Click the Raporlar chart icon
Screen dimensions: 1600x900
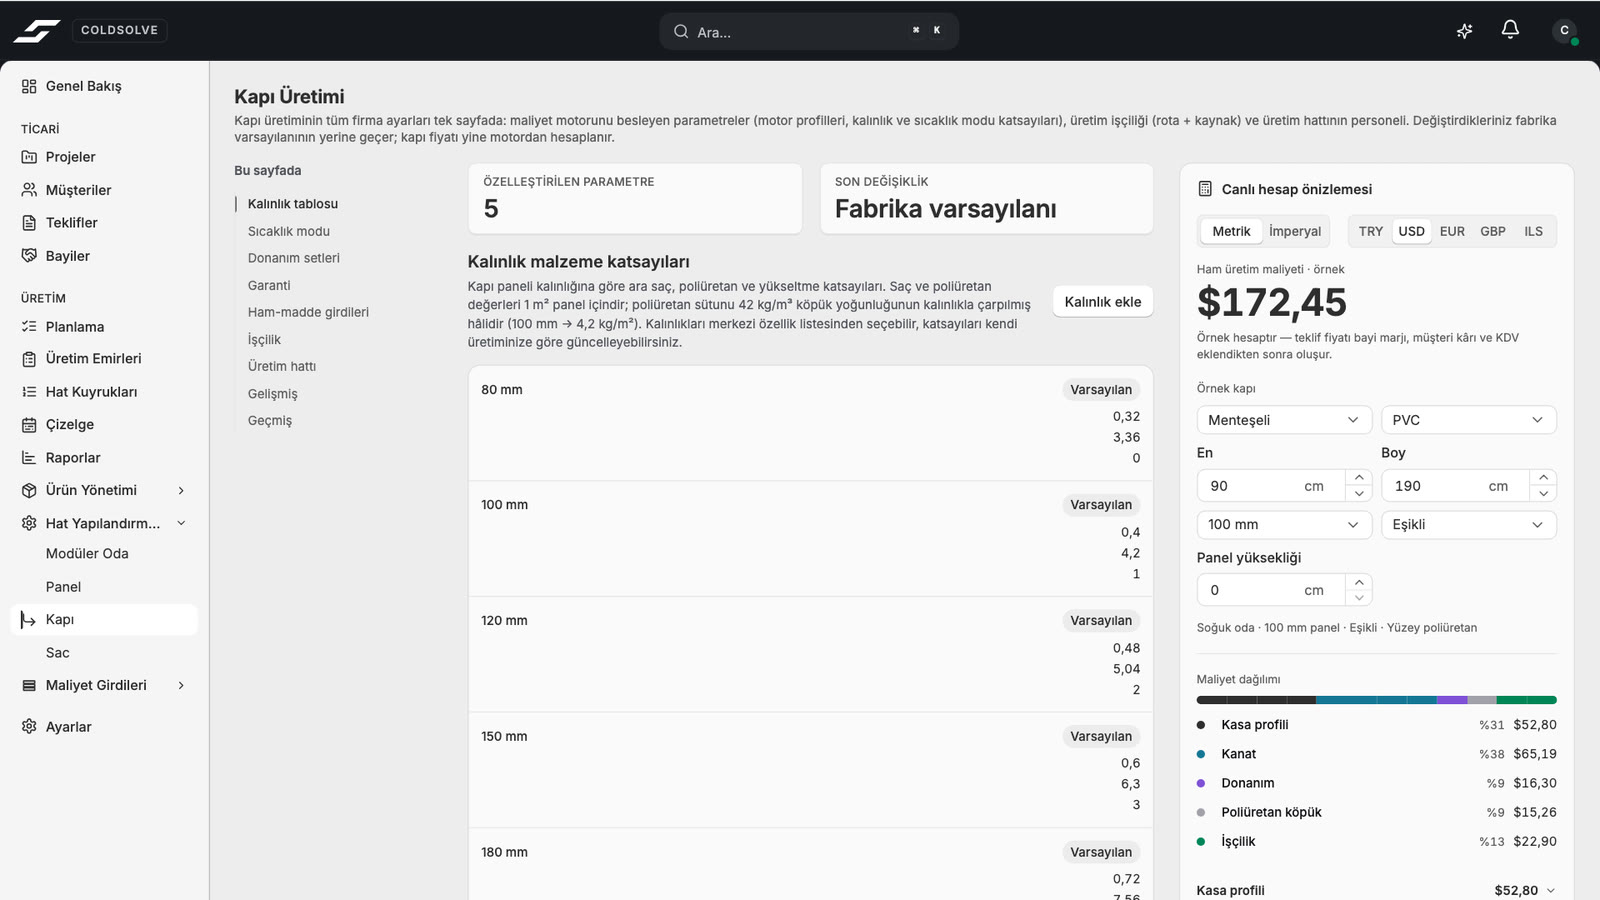point(29,458)
